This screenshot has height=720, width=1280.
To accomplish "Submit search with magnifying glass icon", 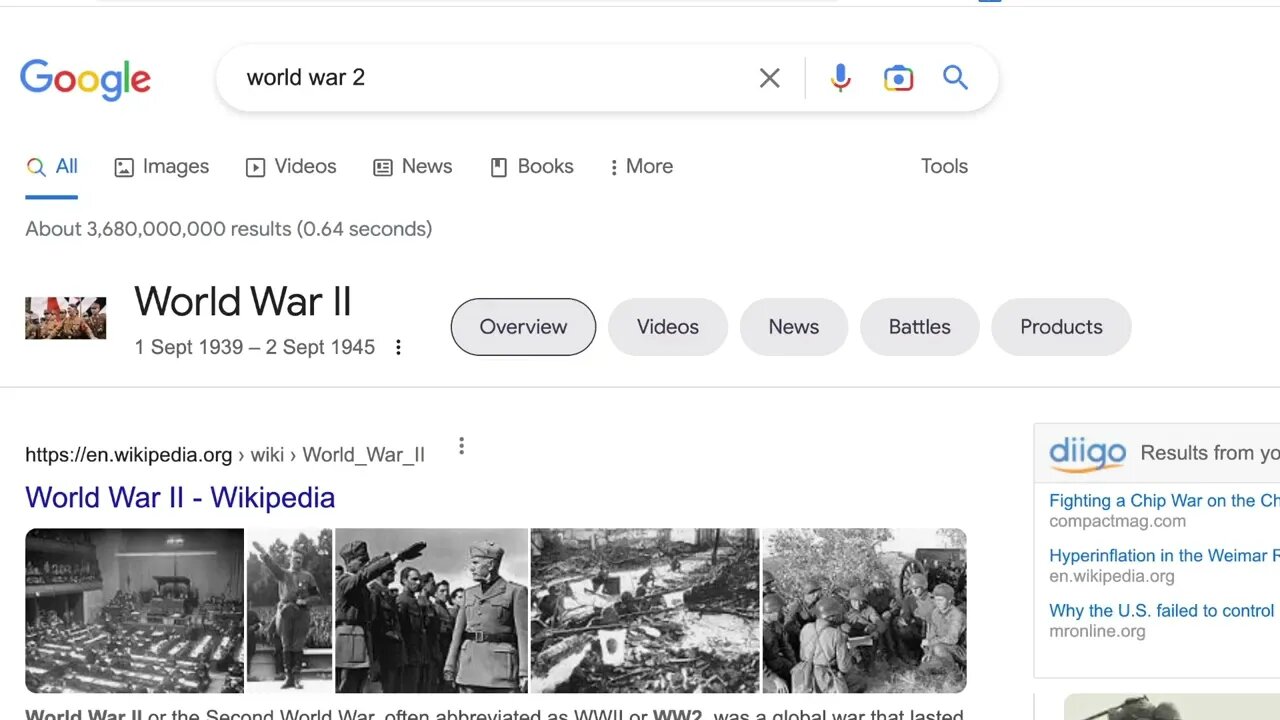I will click(x=955, y=78).
